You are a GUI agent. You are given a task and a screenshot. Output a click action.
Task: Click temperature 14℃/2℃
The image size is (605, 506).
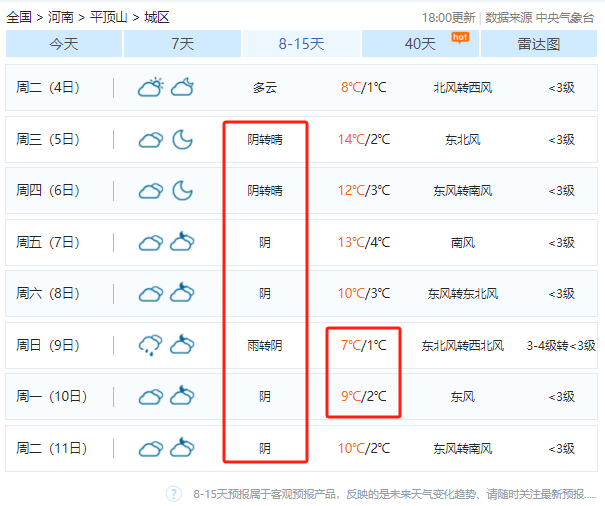coord(364,139)
